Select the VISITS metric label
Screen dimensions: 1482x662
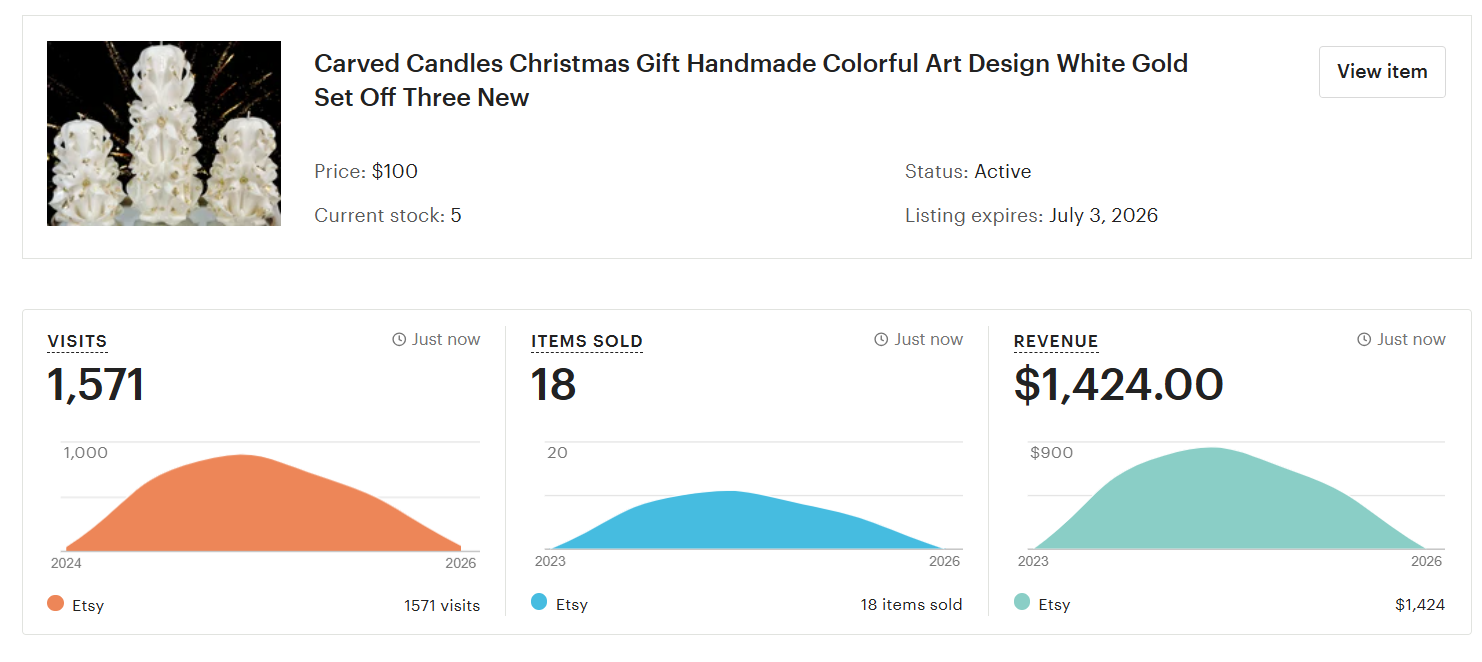(77, 341)
